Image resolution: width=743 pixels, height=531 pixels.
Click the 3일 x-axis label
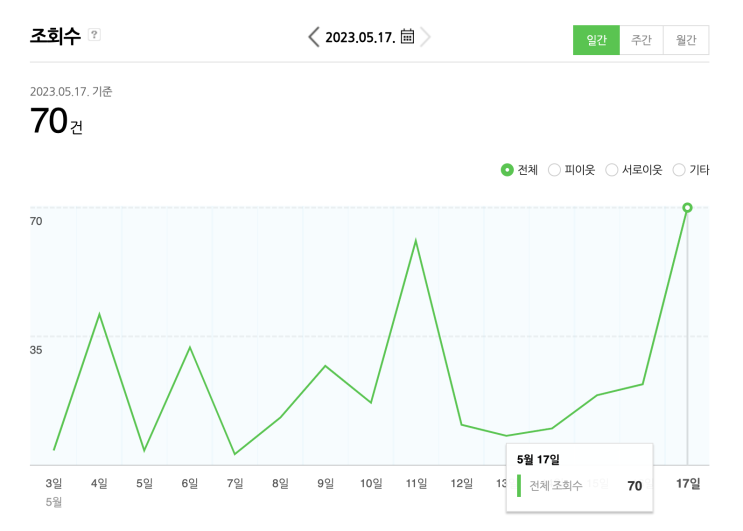tap(54, 483)
